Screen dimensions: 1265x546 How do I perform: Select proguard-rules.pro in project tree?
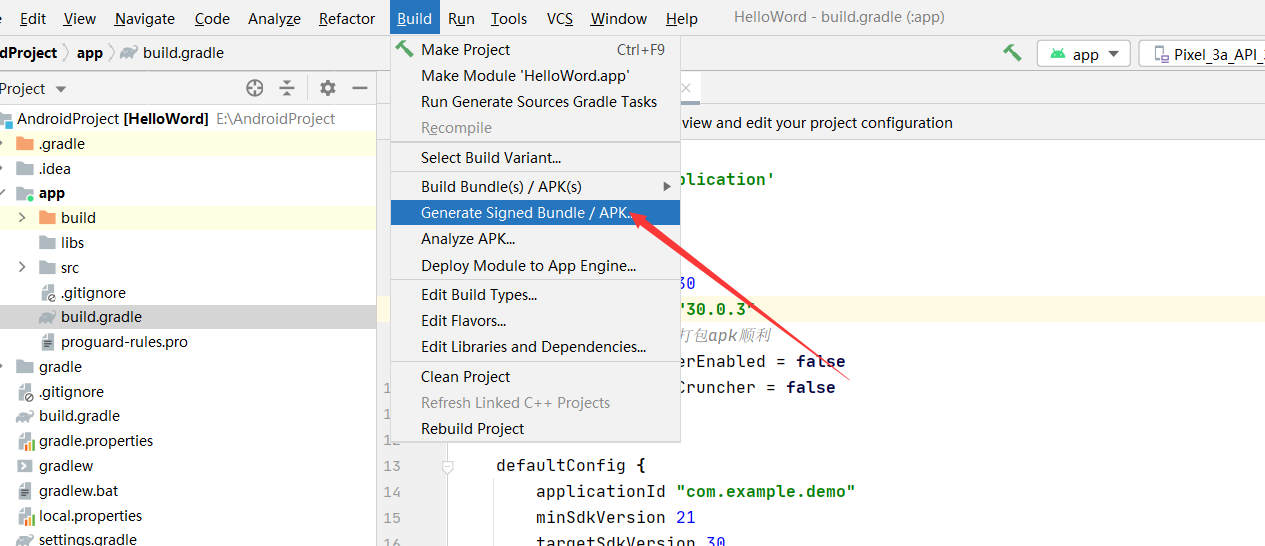tap(124, 342)
